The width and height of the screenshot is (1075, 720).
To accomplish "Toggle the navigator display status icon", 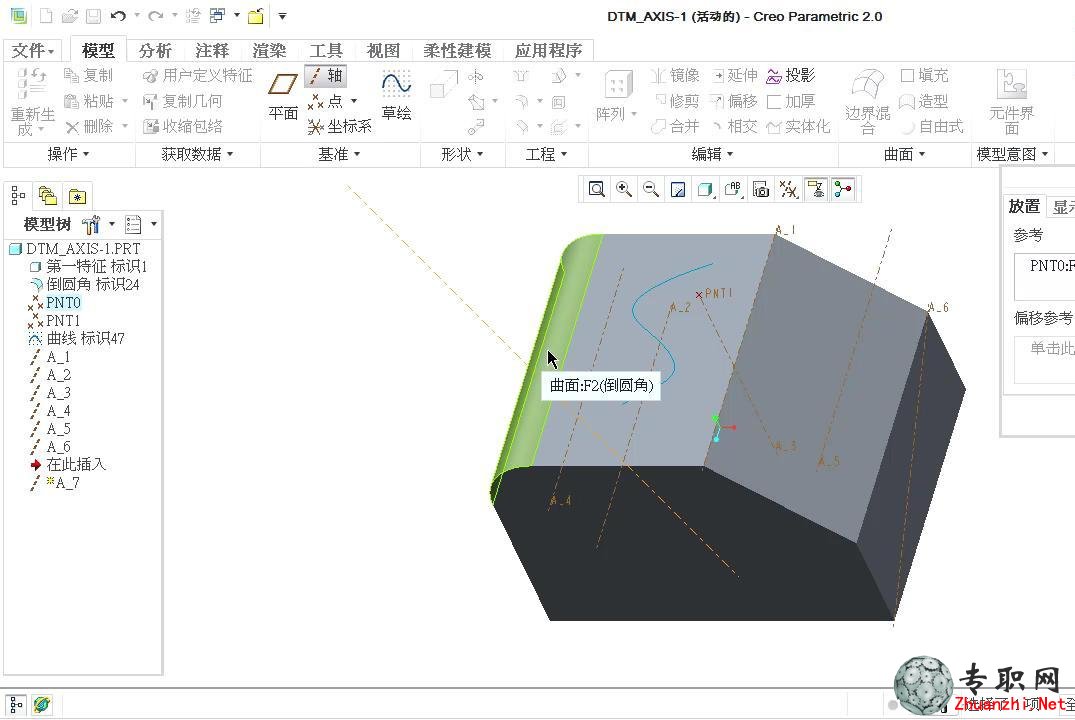I will (x=16, y=704).
